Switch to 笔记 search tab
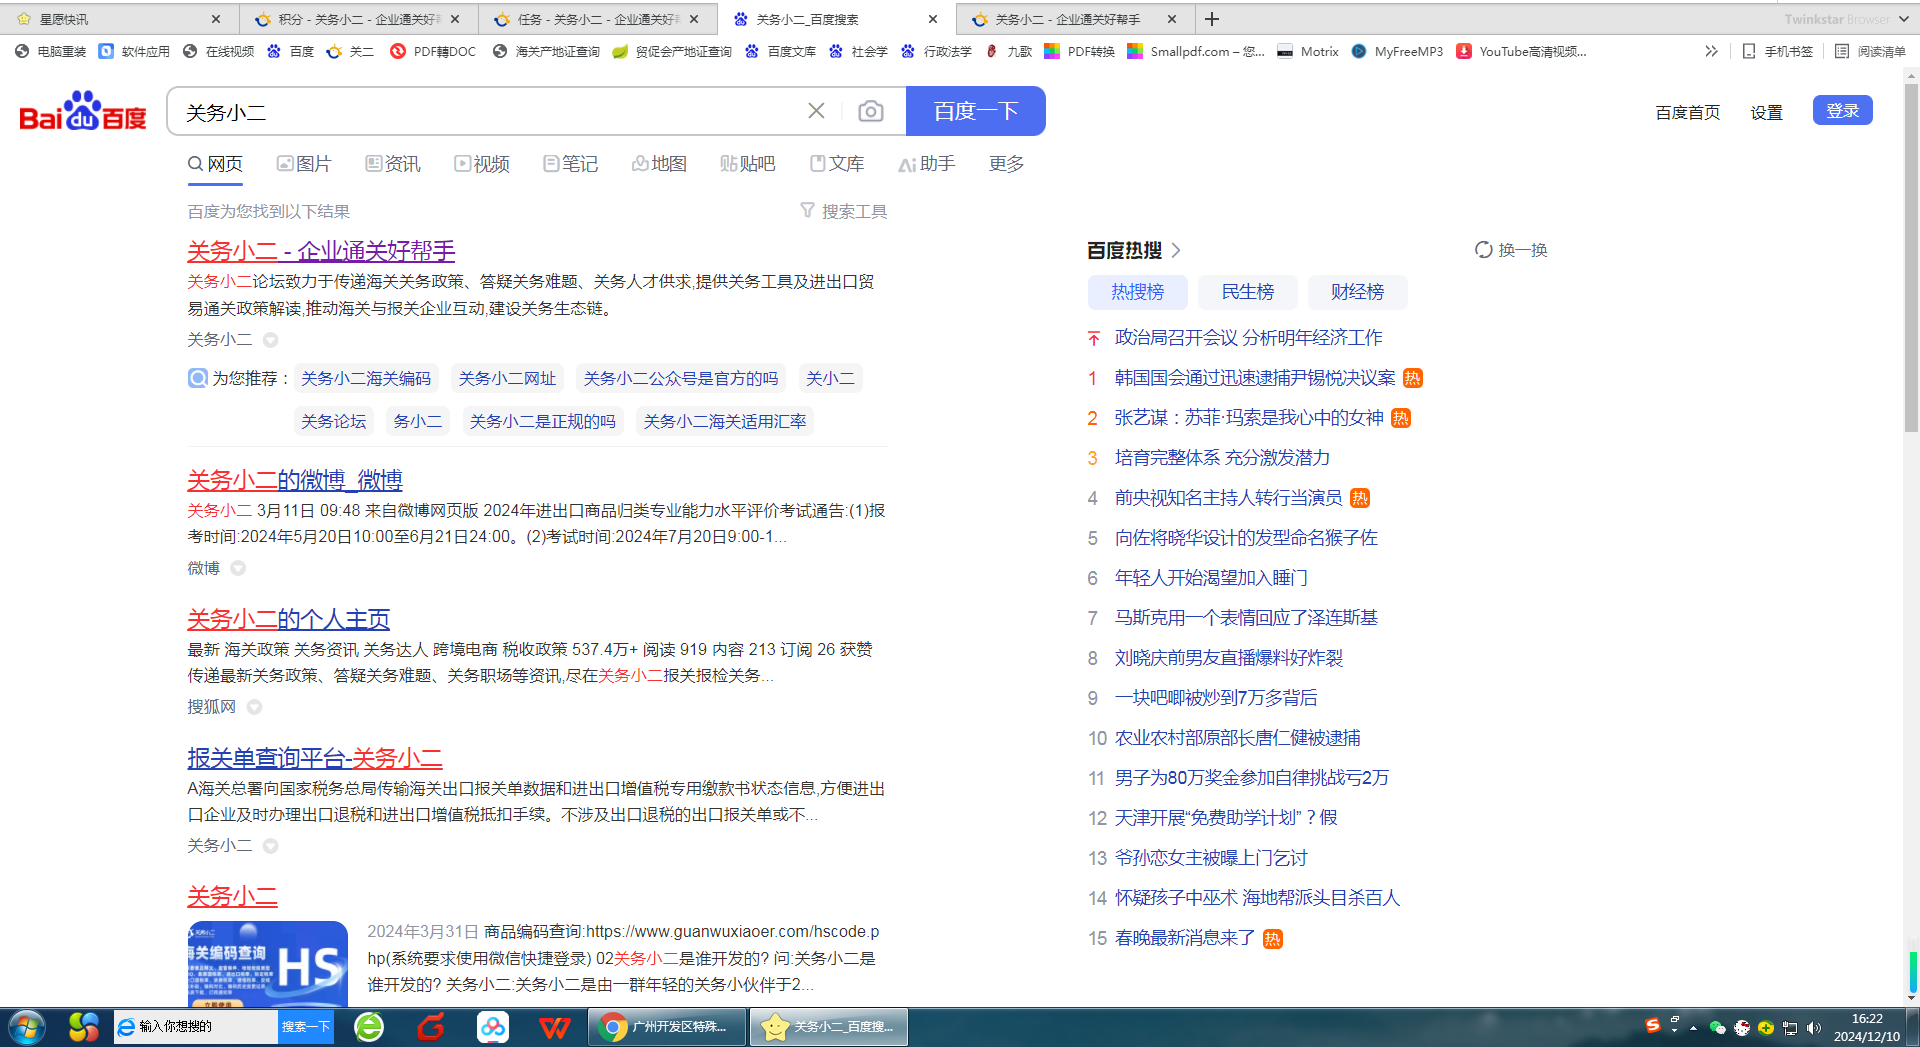Image resolution: width=1920 pixels, height=1047 pixels. 570,163
